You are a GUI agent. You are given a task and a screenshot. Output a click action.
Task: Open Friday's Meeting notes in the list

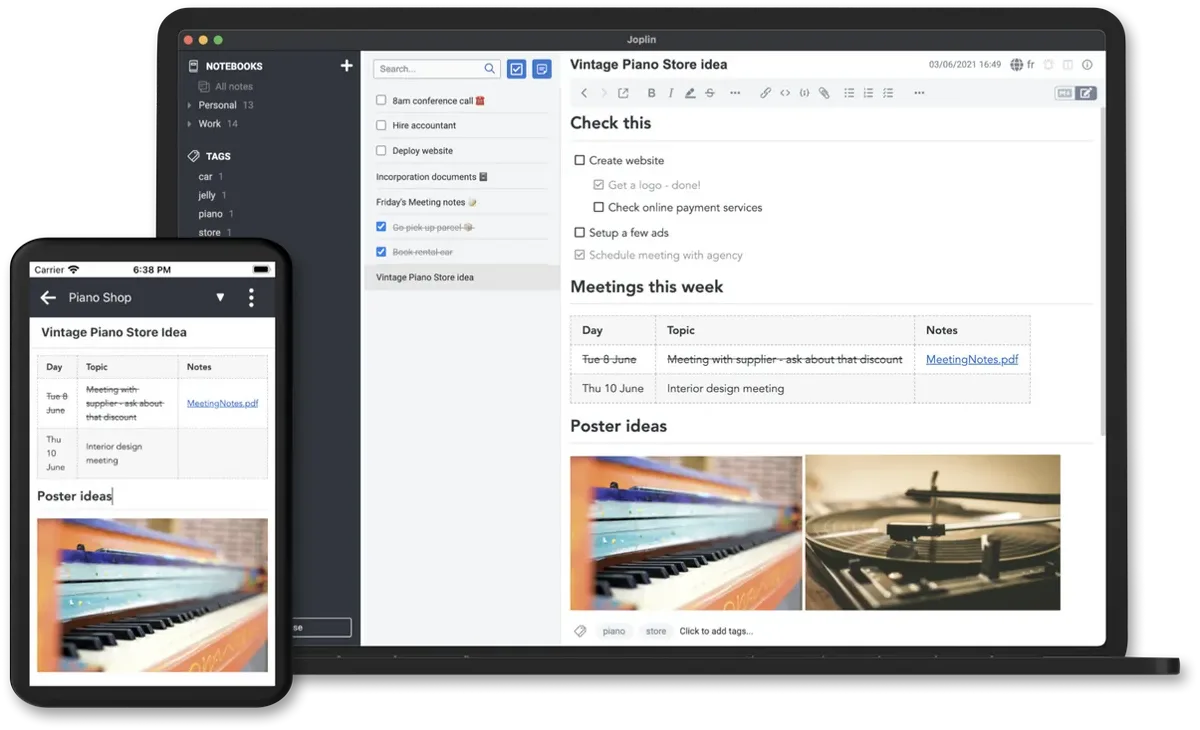pyautogui.click(x=427, y=202)
